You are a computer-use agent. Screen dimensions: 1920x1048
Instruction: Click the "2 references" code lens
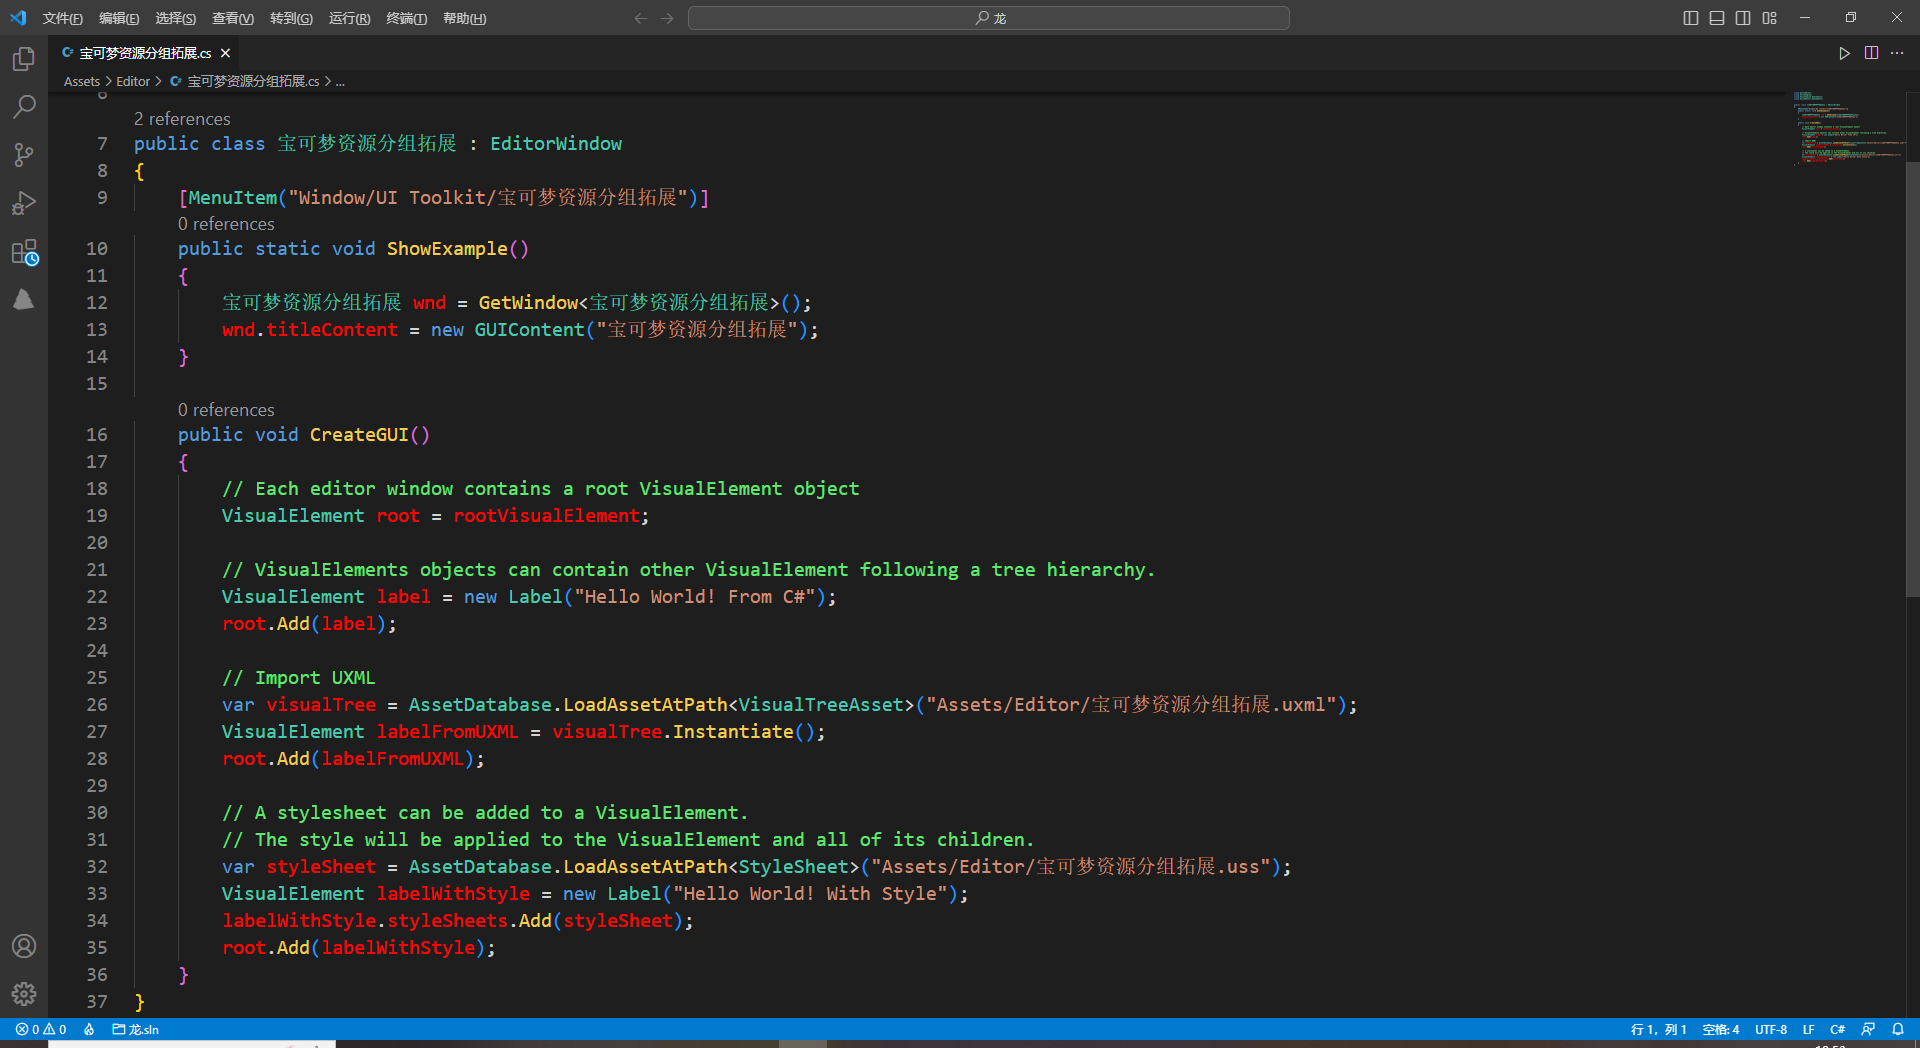182,119
